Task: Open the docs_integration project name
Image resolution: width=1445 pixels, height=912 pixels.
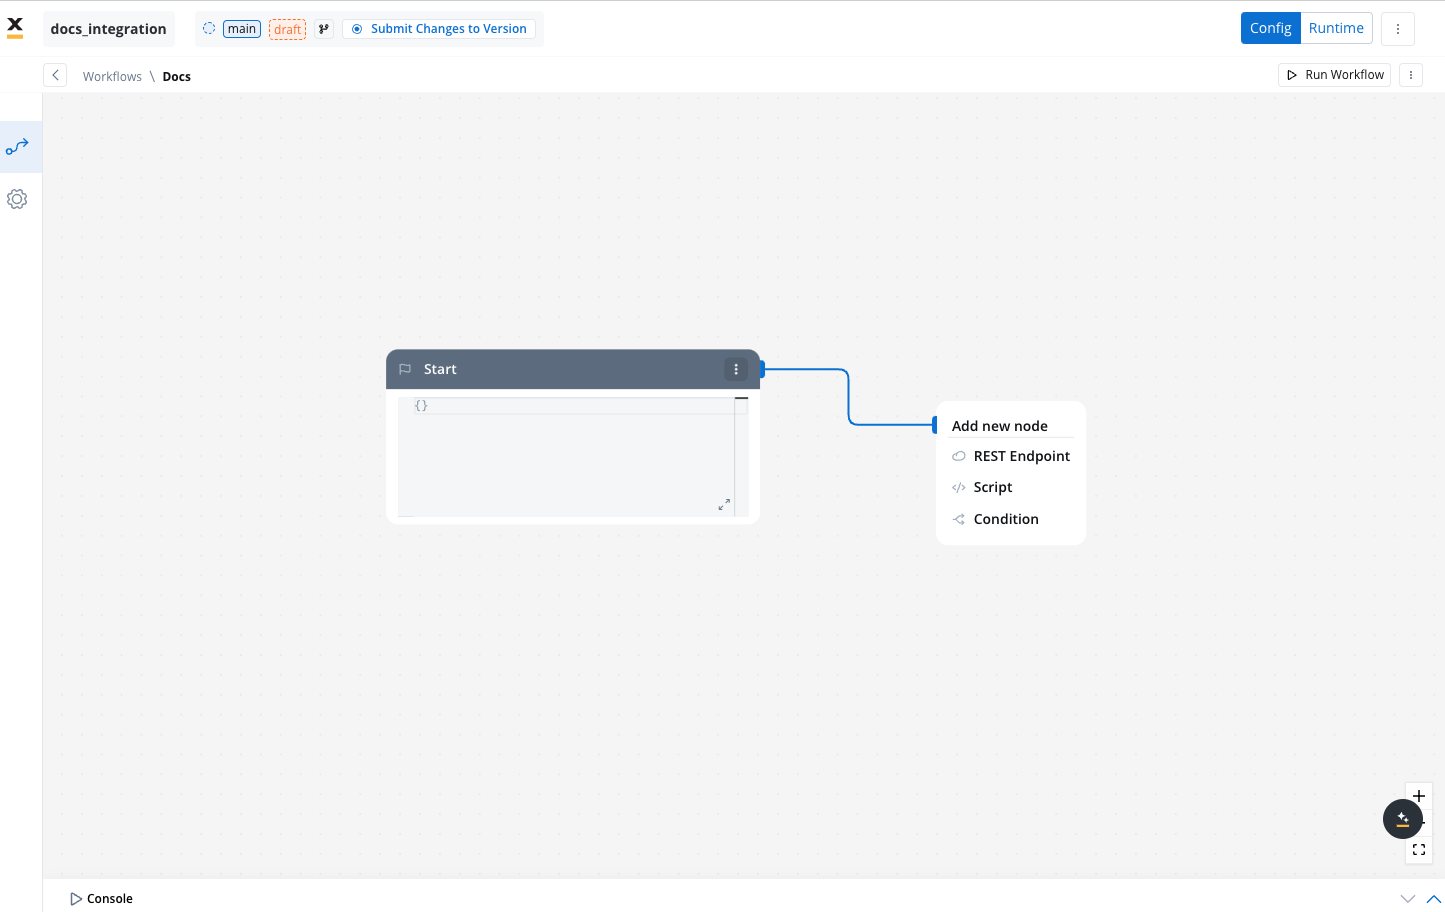Action: (109, 29)
